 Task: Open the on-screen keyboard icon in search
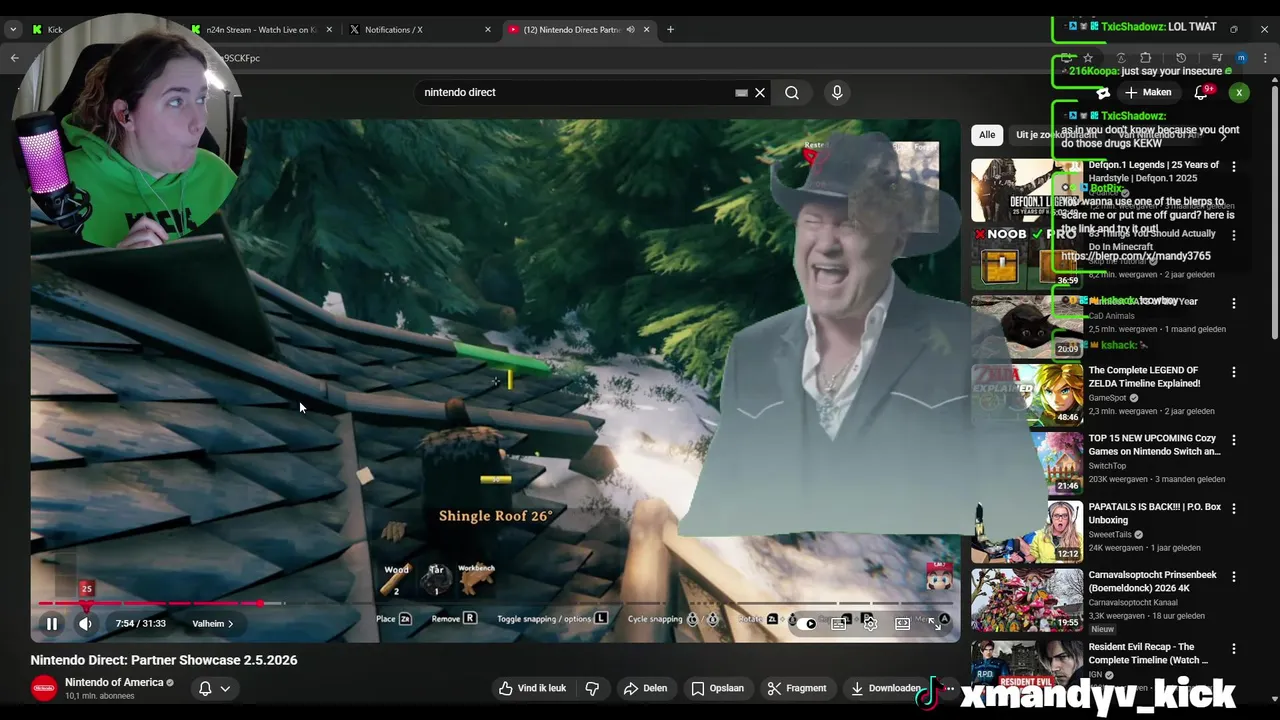[x=741, y=93]
